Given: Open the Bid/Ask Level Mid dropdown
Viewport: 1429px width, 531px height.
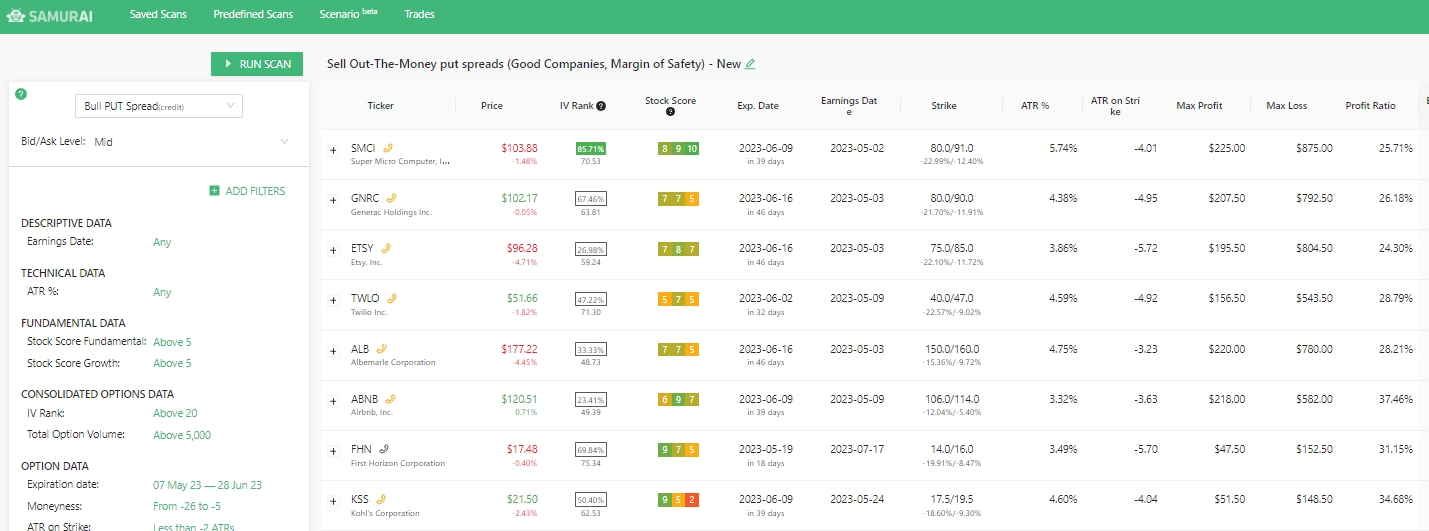Looking at the screenshot, I should coord(190,142).
